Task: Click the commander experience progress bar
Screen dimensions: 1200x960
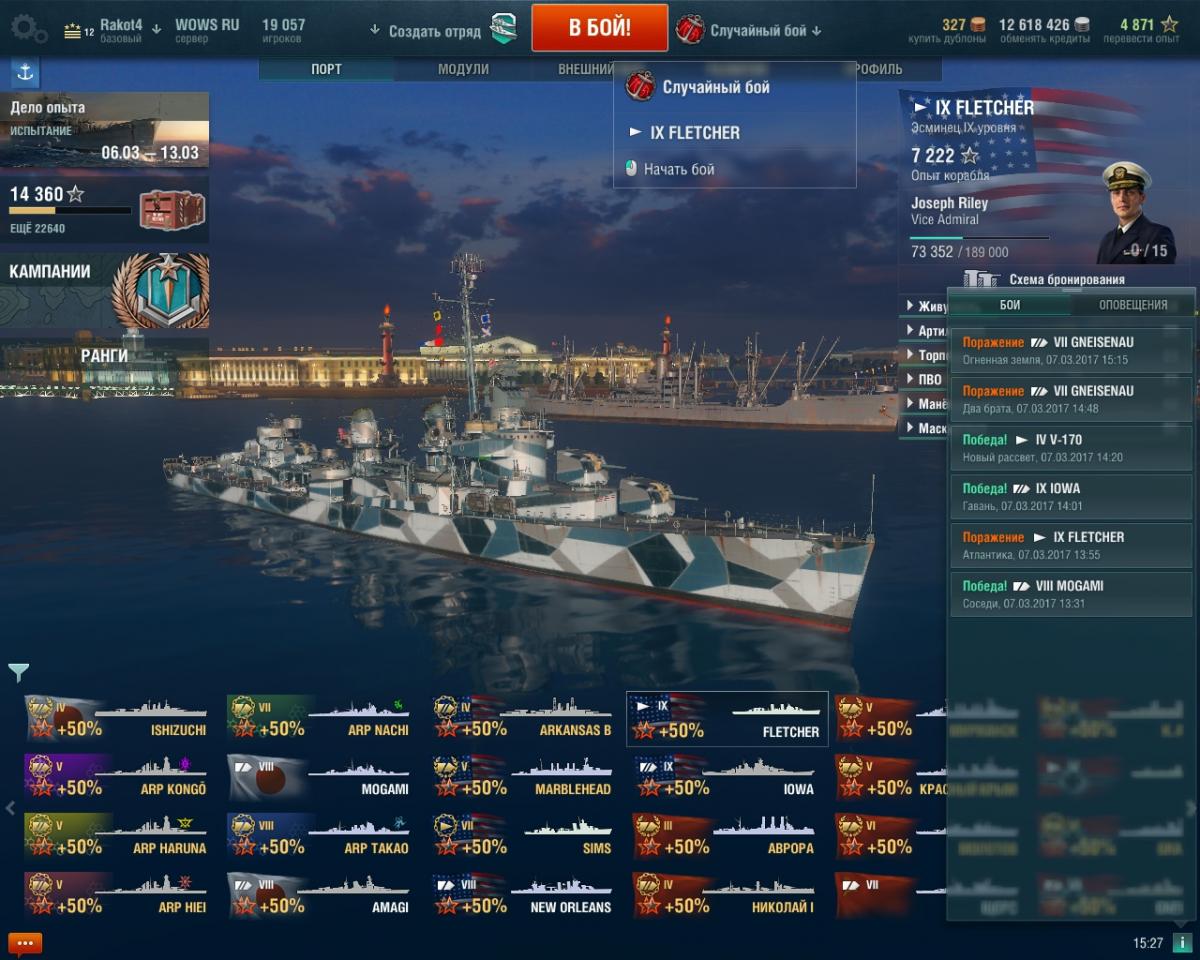Action: (x=980, y=238)
